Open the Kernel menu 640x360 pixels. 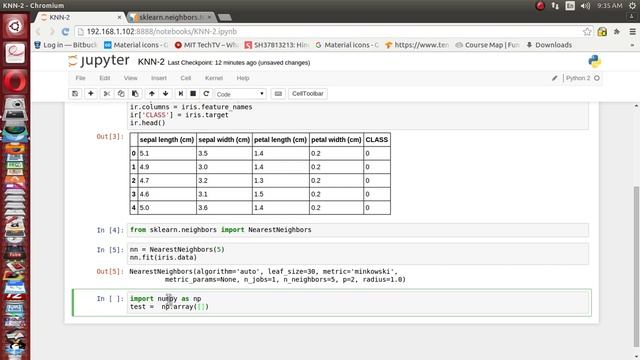coord(214,78)
